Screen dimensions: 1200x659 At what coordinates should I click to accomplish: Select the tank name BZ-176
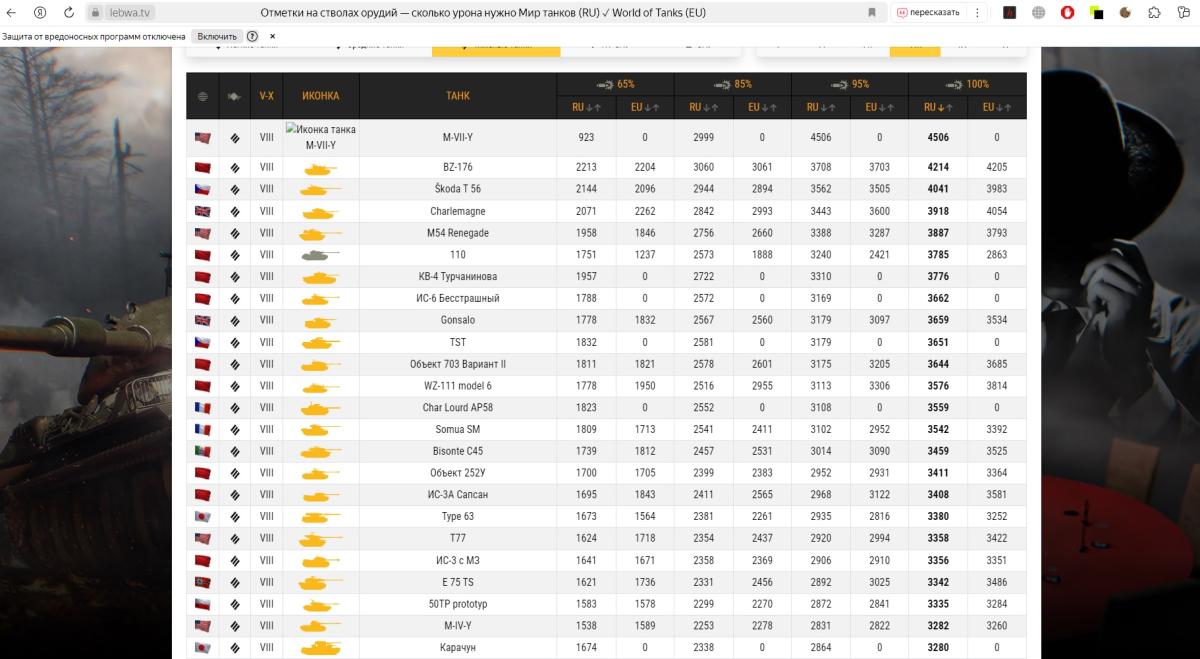458,167
